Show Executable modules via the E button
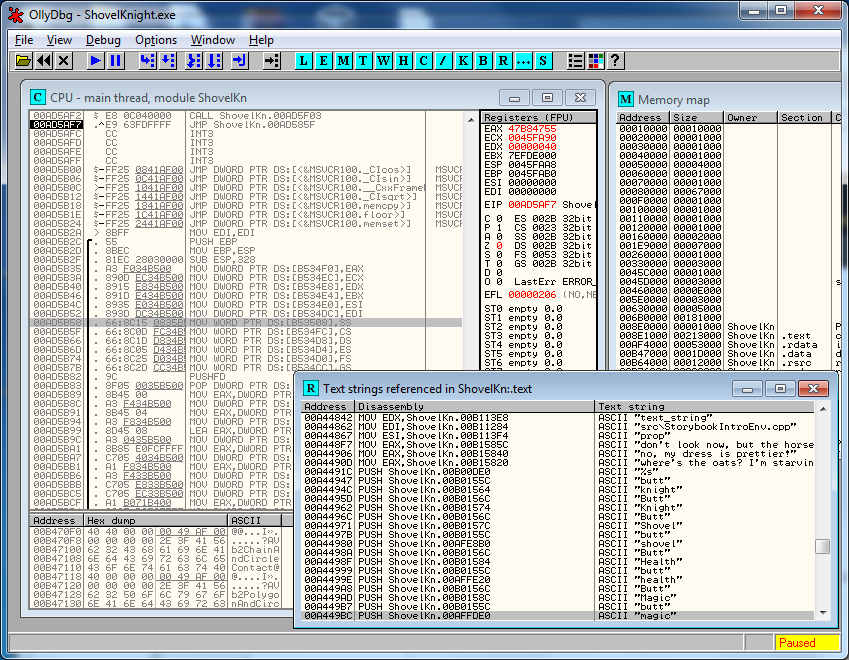Viewport: 849px width, 660px height. tap(323, 61)
